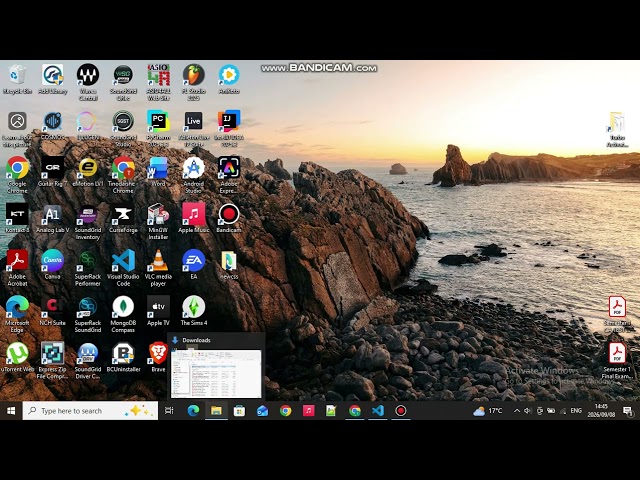Screen dimensions: 640x480
Task: Open Microsoft Edge from the taskbar
Action: [x=193, y=411]
